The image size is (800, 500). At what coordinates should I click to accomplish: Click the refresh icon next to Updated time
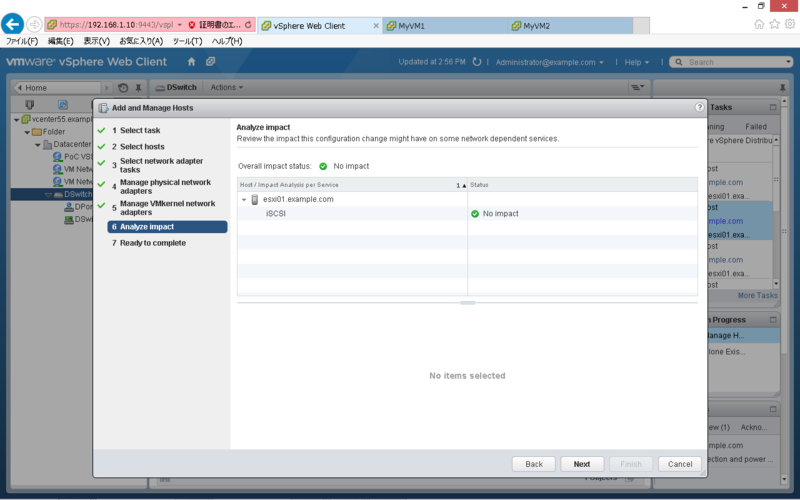pyautogui.click(x=477, y=62)
